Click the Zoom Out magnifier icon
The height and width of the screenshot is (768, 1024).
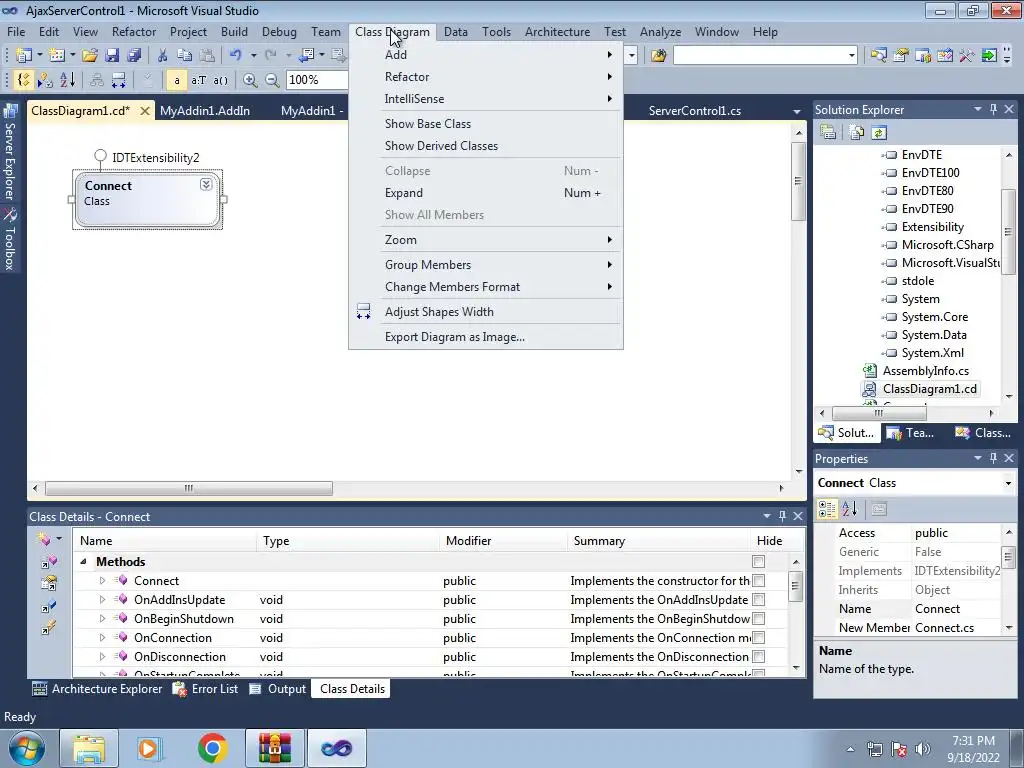(x=272, y=80)
